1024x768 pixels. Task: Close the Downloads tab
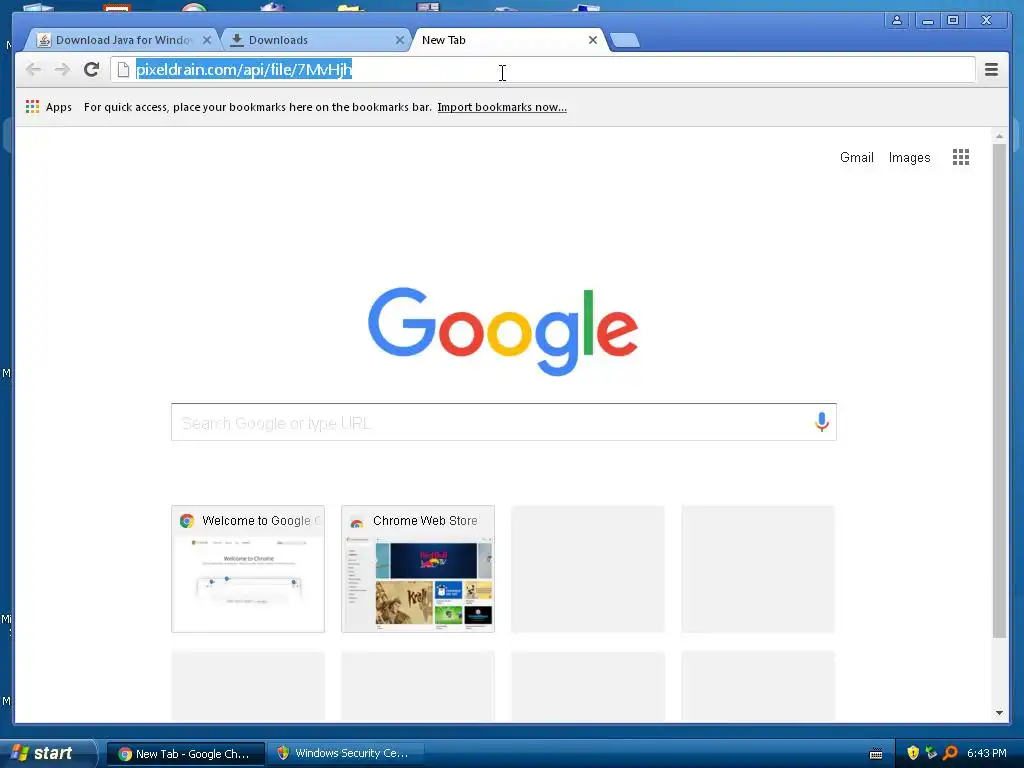coord(400,40)
